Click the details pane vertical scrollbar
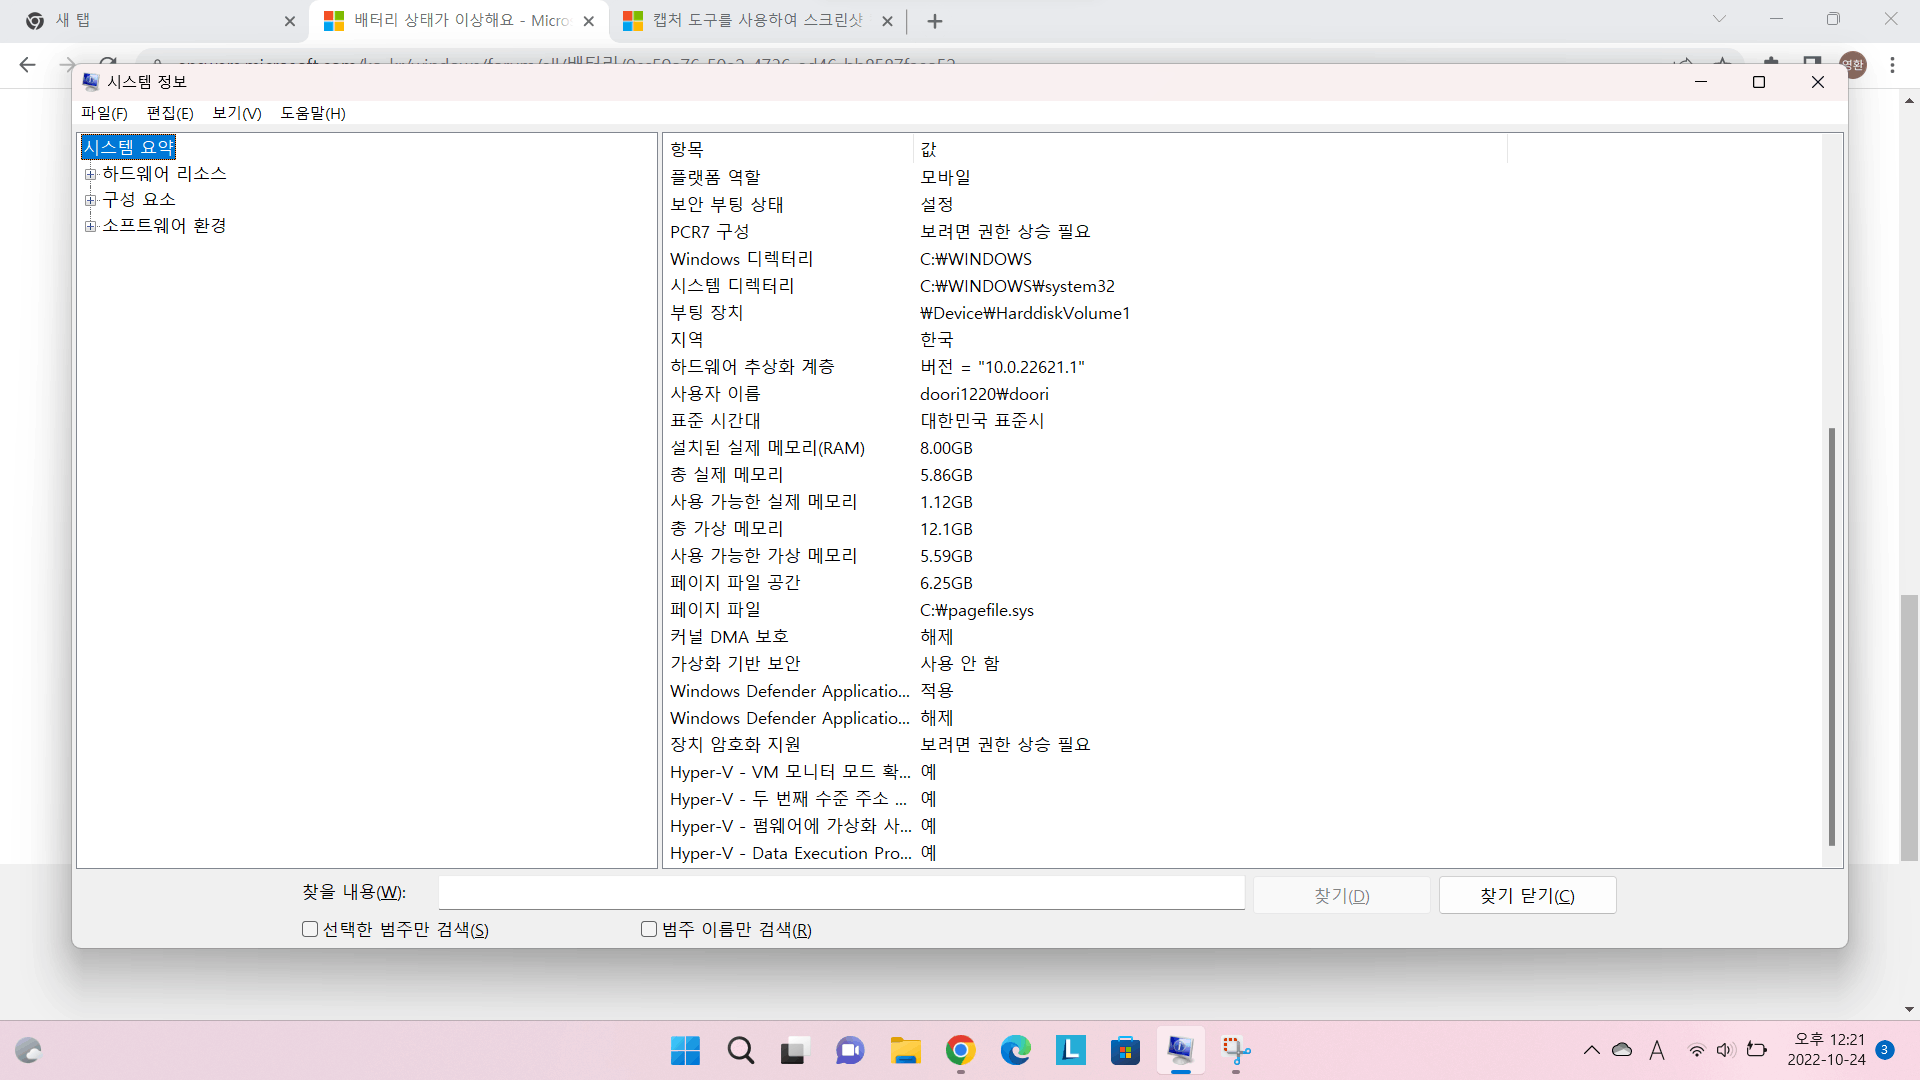This screenshot has width=1920, height=1080. point(1831,635)
